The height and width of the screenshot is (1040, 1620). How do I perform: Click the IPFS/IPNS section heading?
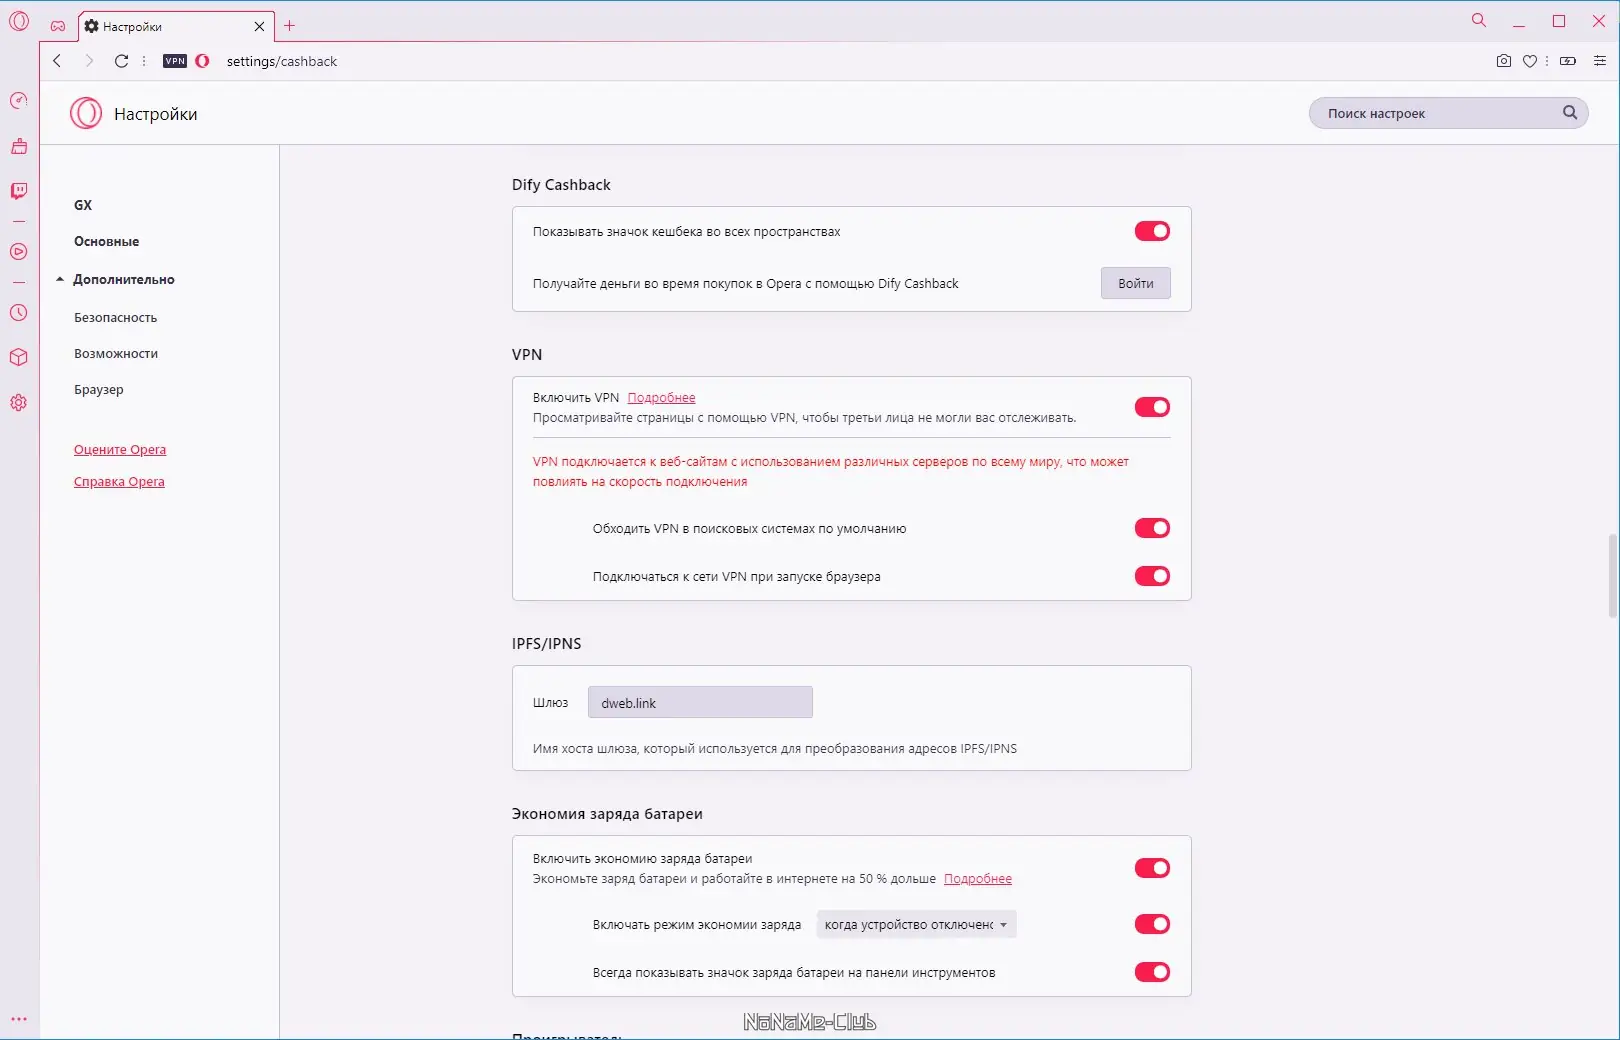tap(546, 644)
